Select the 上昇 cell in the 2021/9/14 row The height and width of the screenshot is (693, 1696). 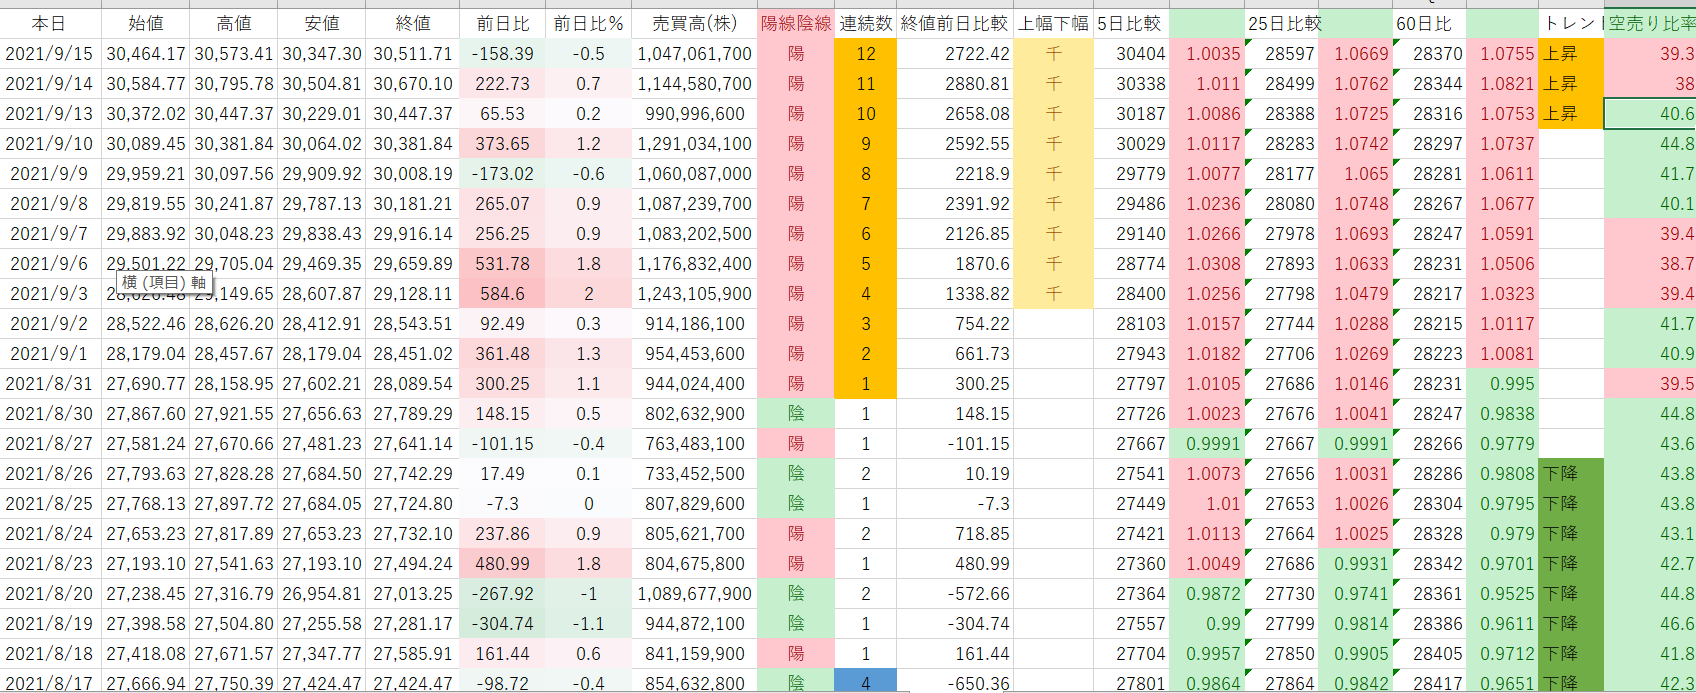pyautogui.click(x=1571, y=83)
